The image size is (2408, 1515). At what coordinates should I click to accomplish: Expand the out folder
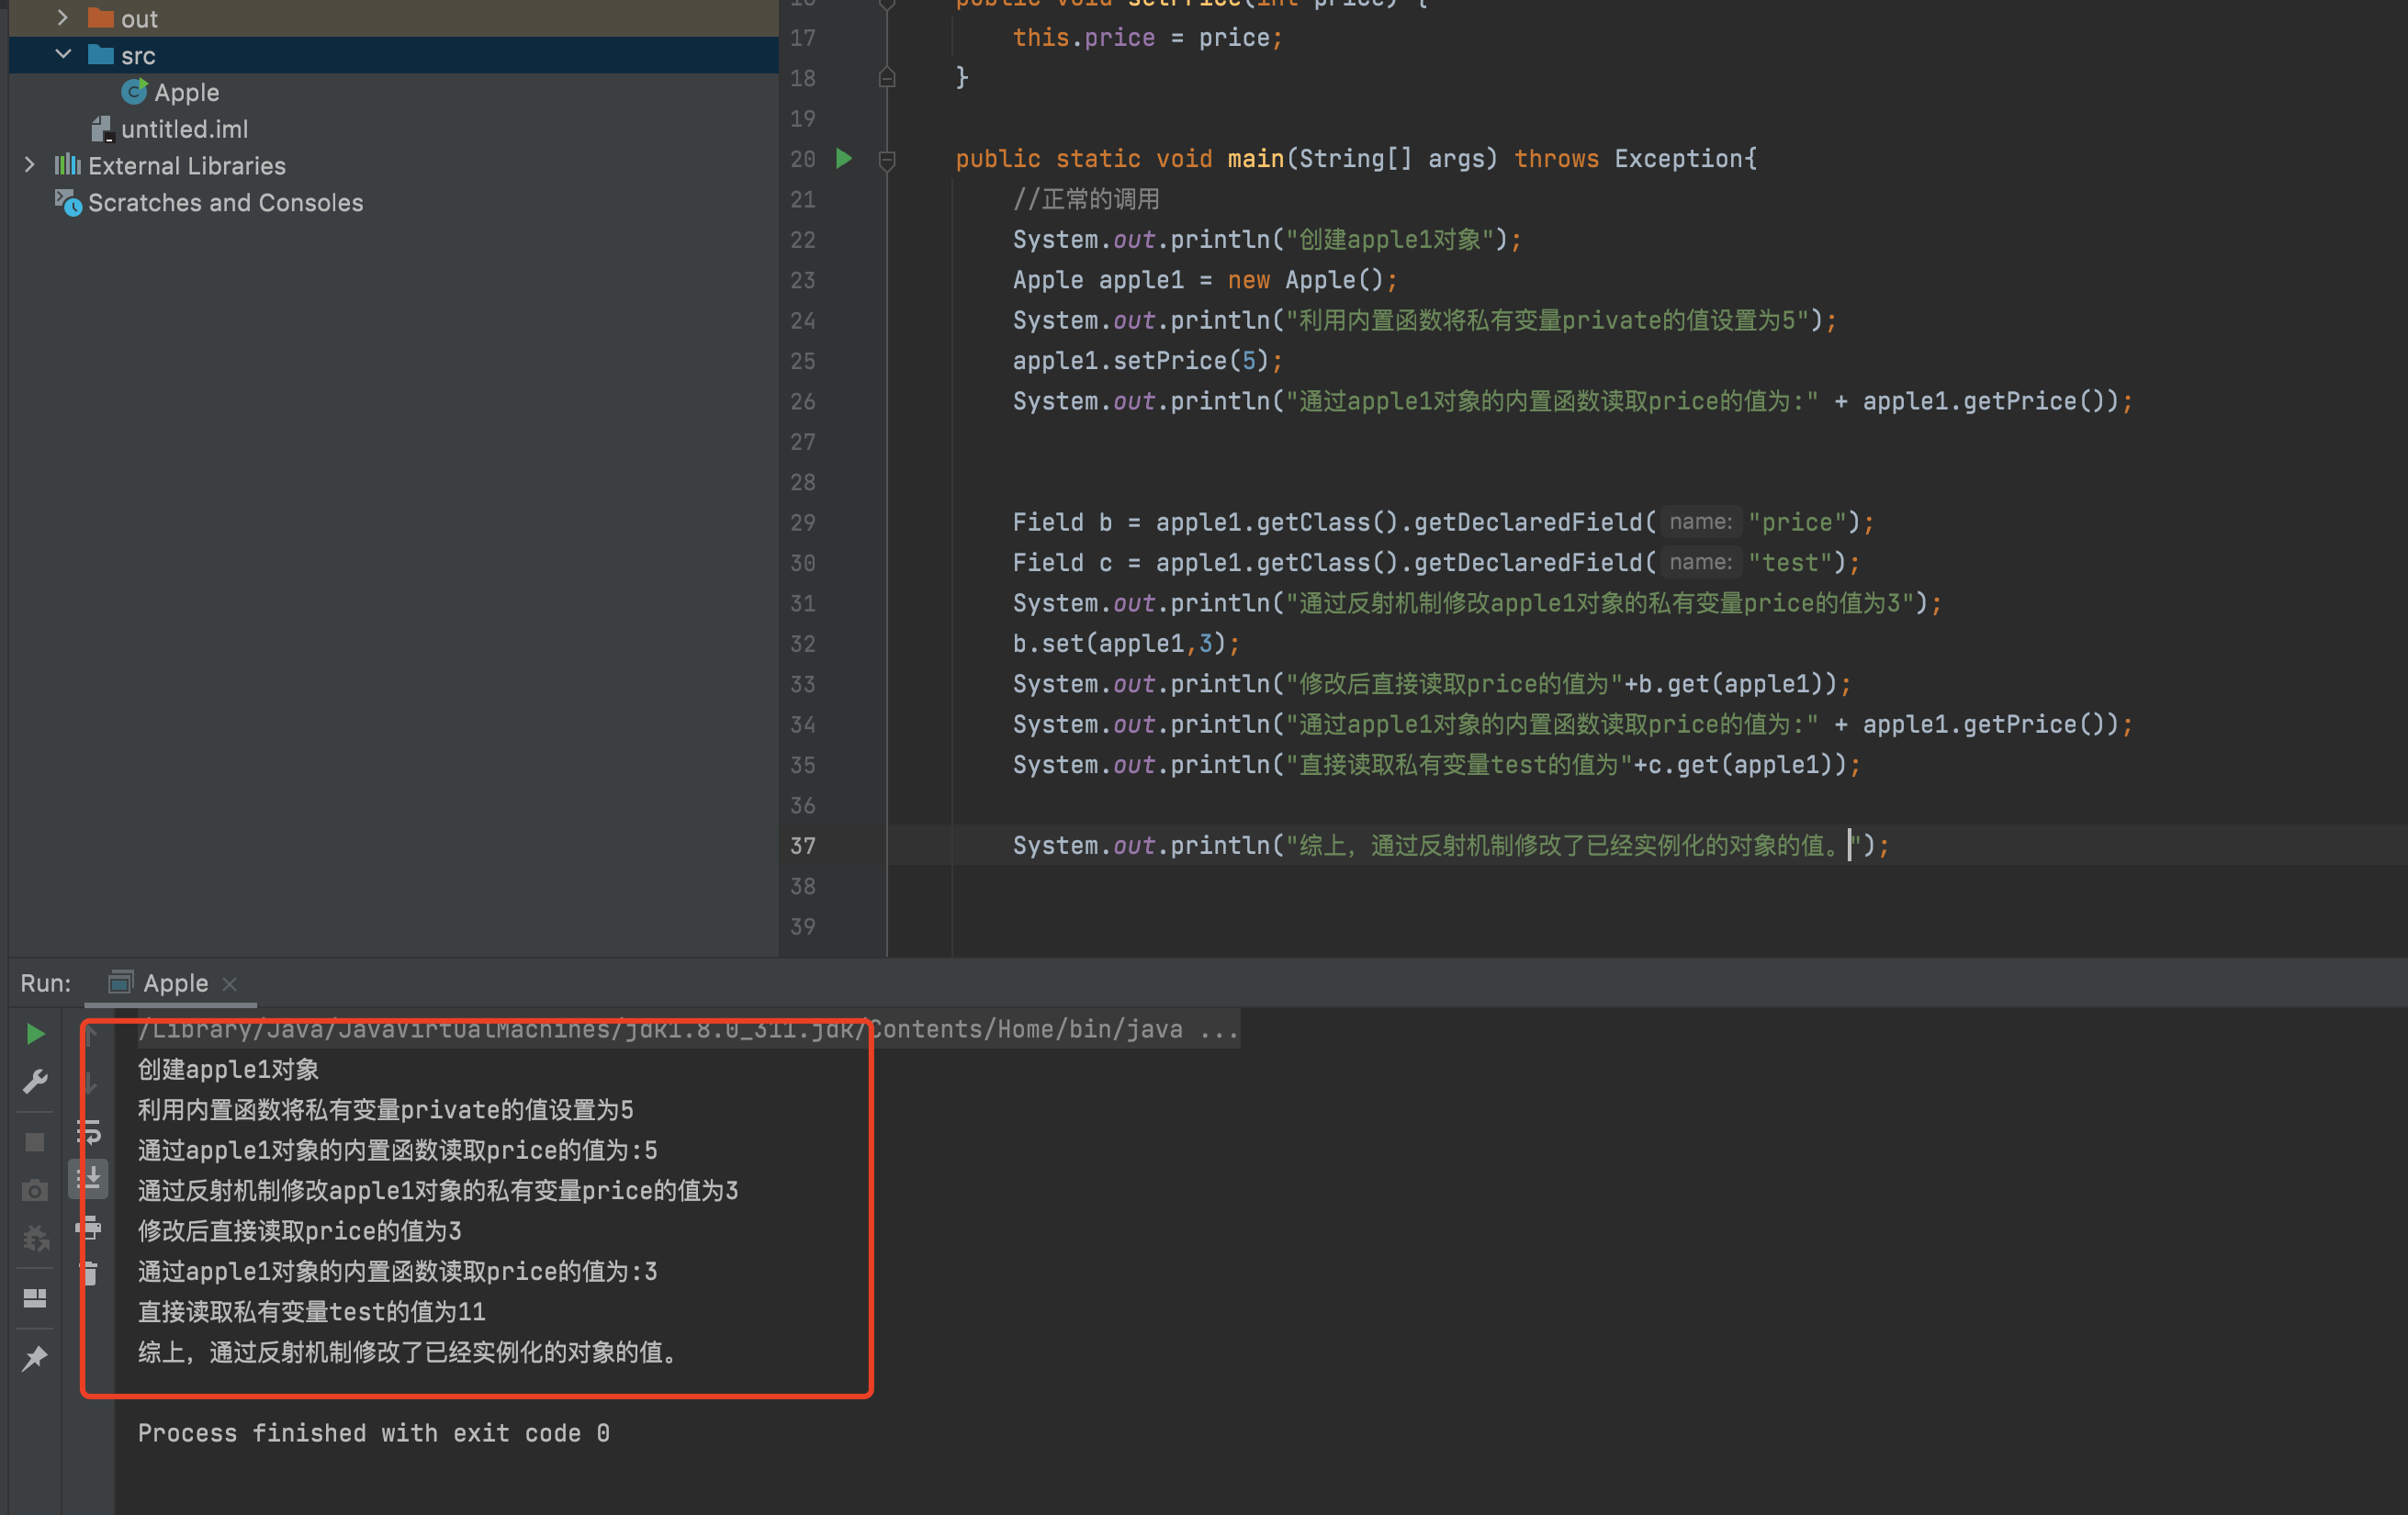pos(62,18)
